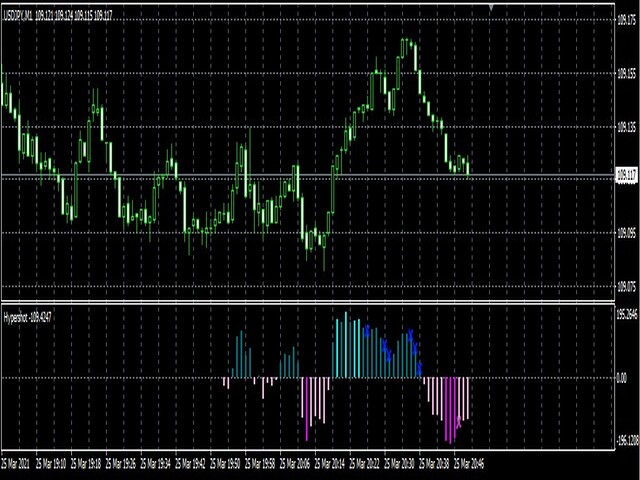This screenshot has width=640, height=480.
Task: Click the 25 Mar 19:26 time label
Action: tap(121, 464)
